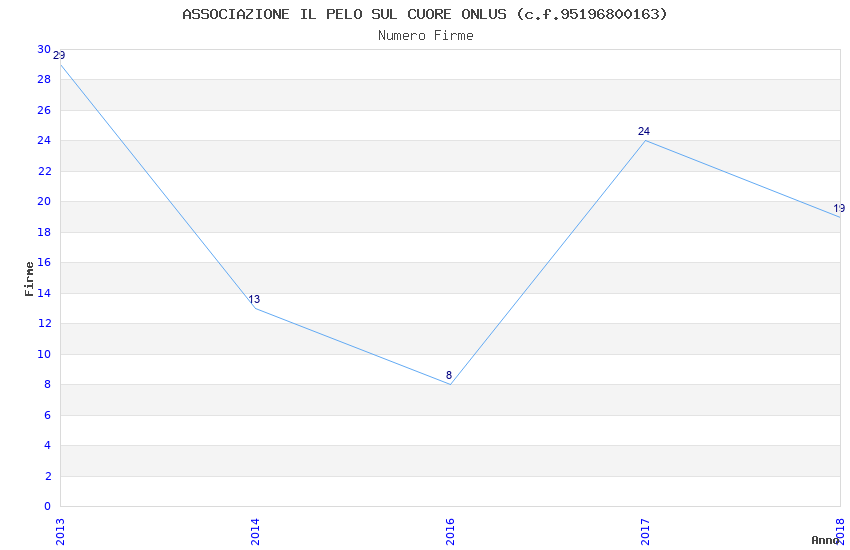Click the y-axis value 28
This screenshot has height=550, width=850.
[44, 79]
